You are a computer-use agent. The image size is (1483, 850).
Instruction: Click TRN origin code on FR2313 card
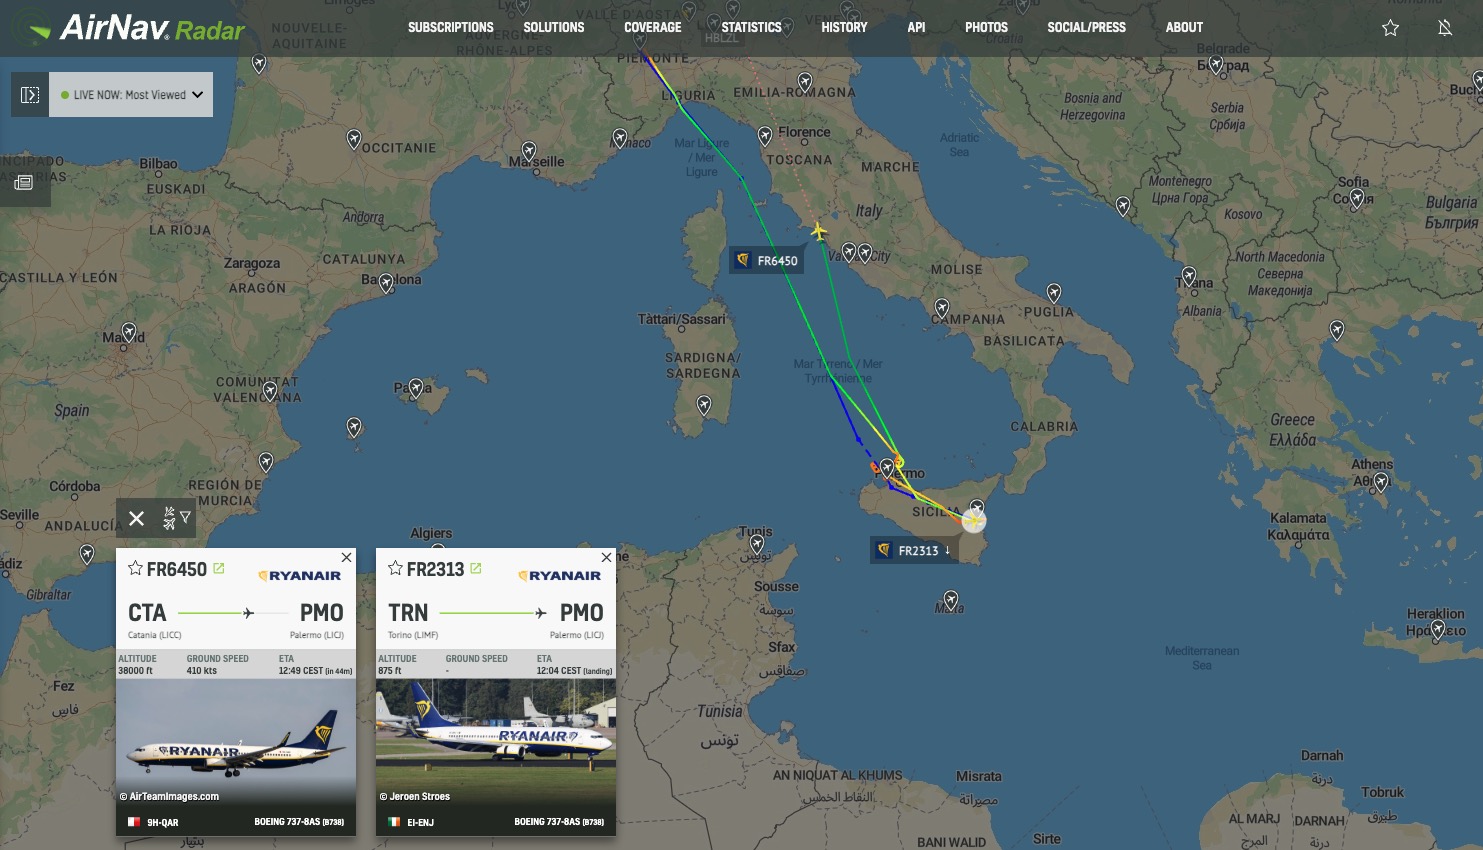(x=408, y=613)
